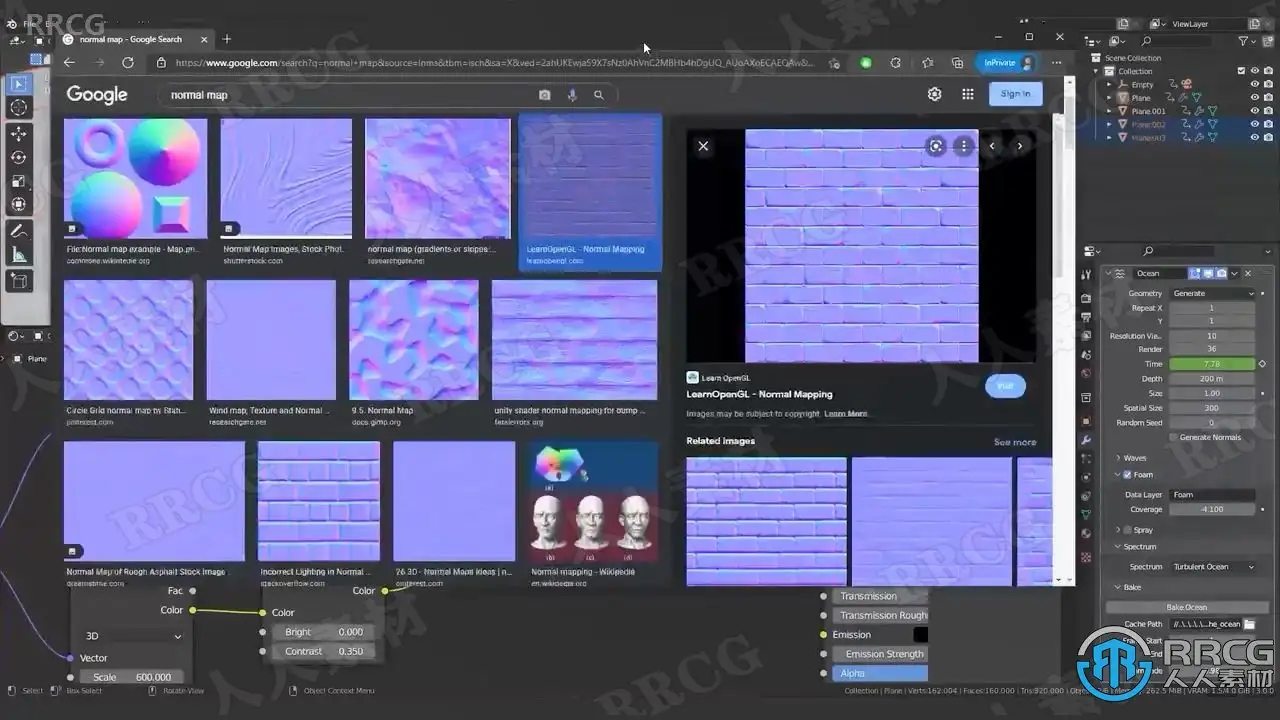Image resolution: width=1280 pixels, height=720 pixels.
Task: Open Google quick settings gear
Action: [x=934, y=94]
